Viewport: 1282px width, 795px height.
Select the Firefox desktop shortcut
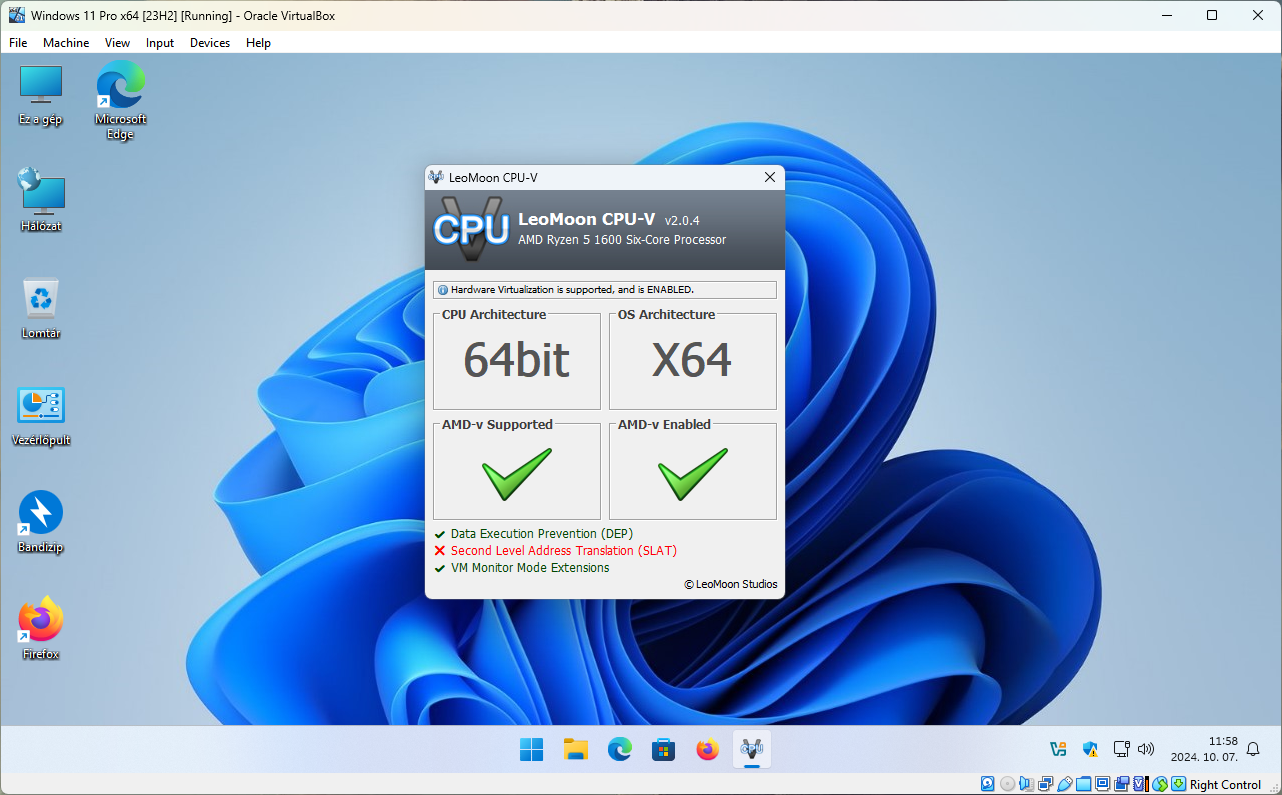click(41, 629)
